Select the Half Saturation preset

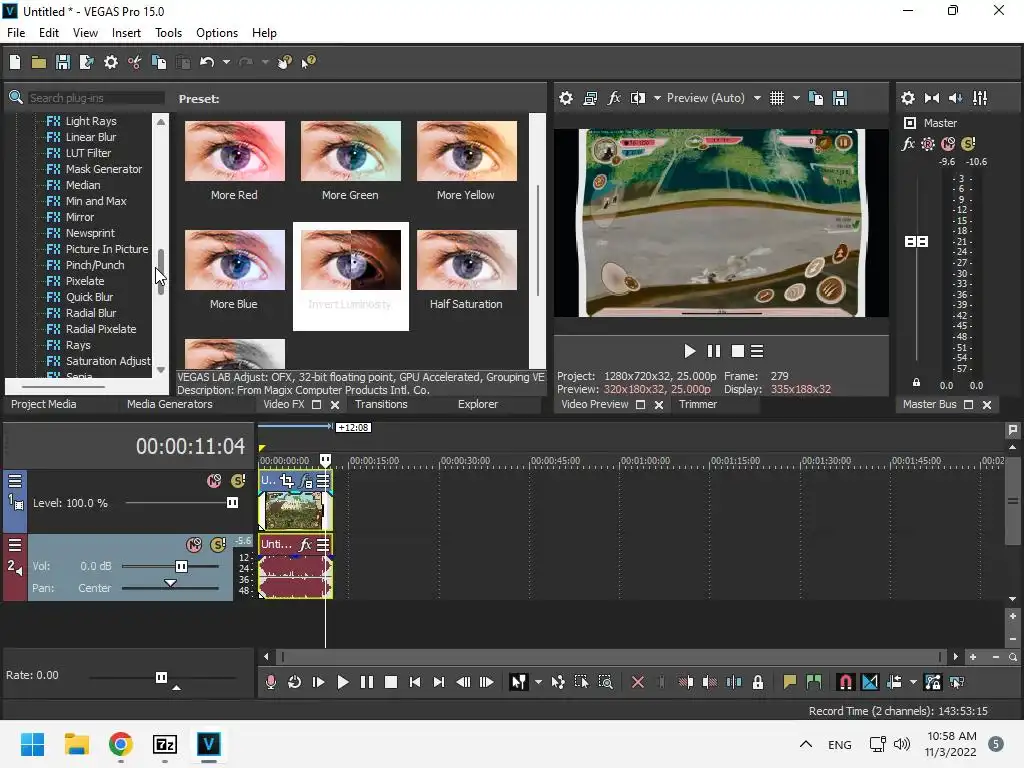[x=466, y=260]
